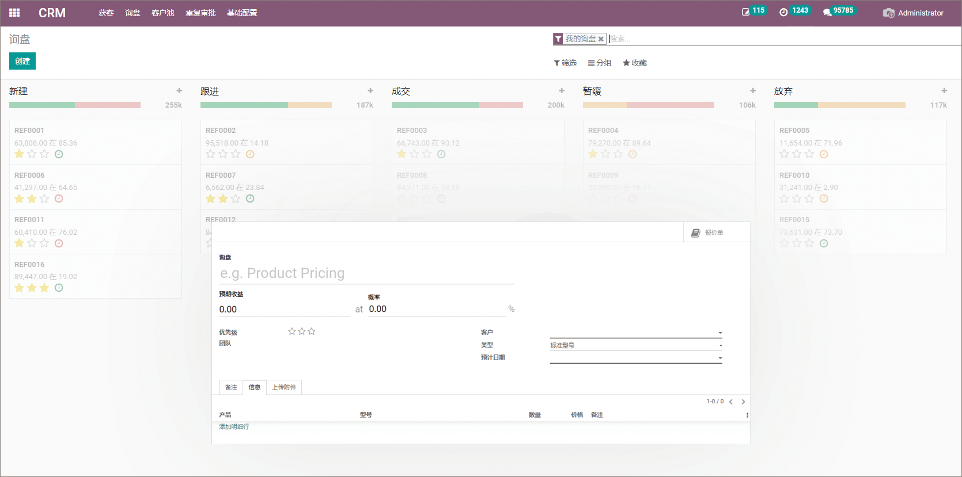Switch to the 上传附件 tab
This screenshot has width=962, height=477.
(x=285, y=387)
